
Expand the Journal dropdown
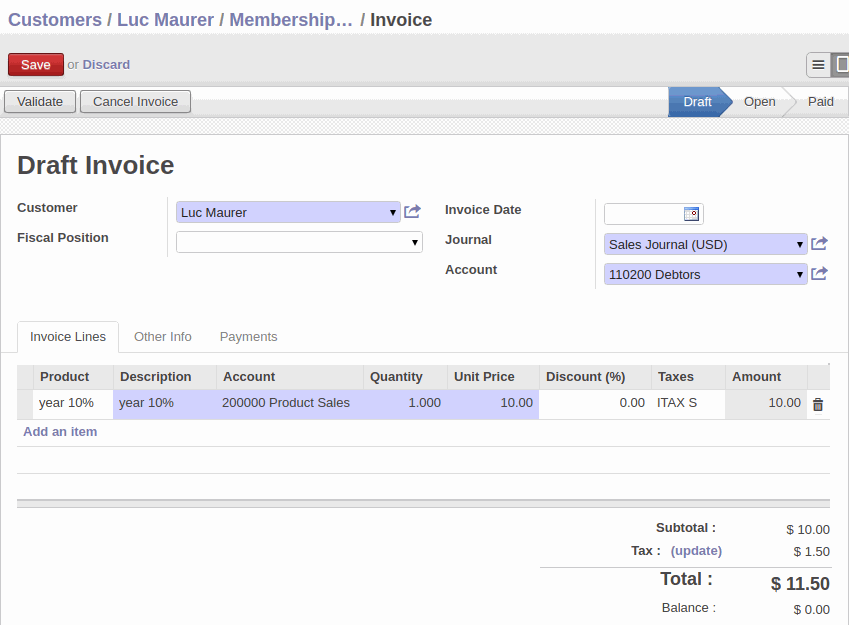coord(800,244)
